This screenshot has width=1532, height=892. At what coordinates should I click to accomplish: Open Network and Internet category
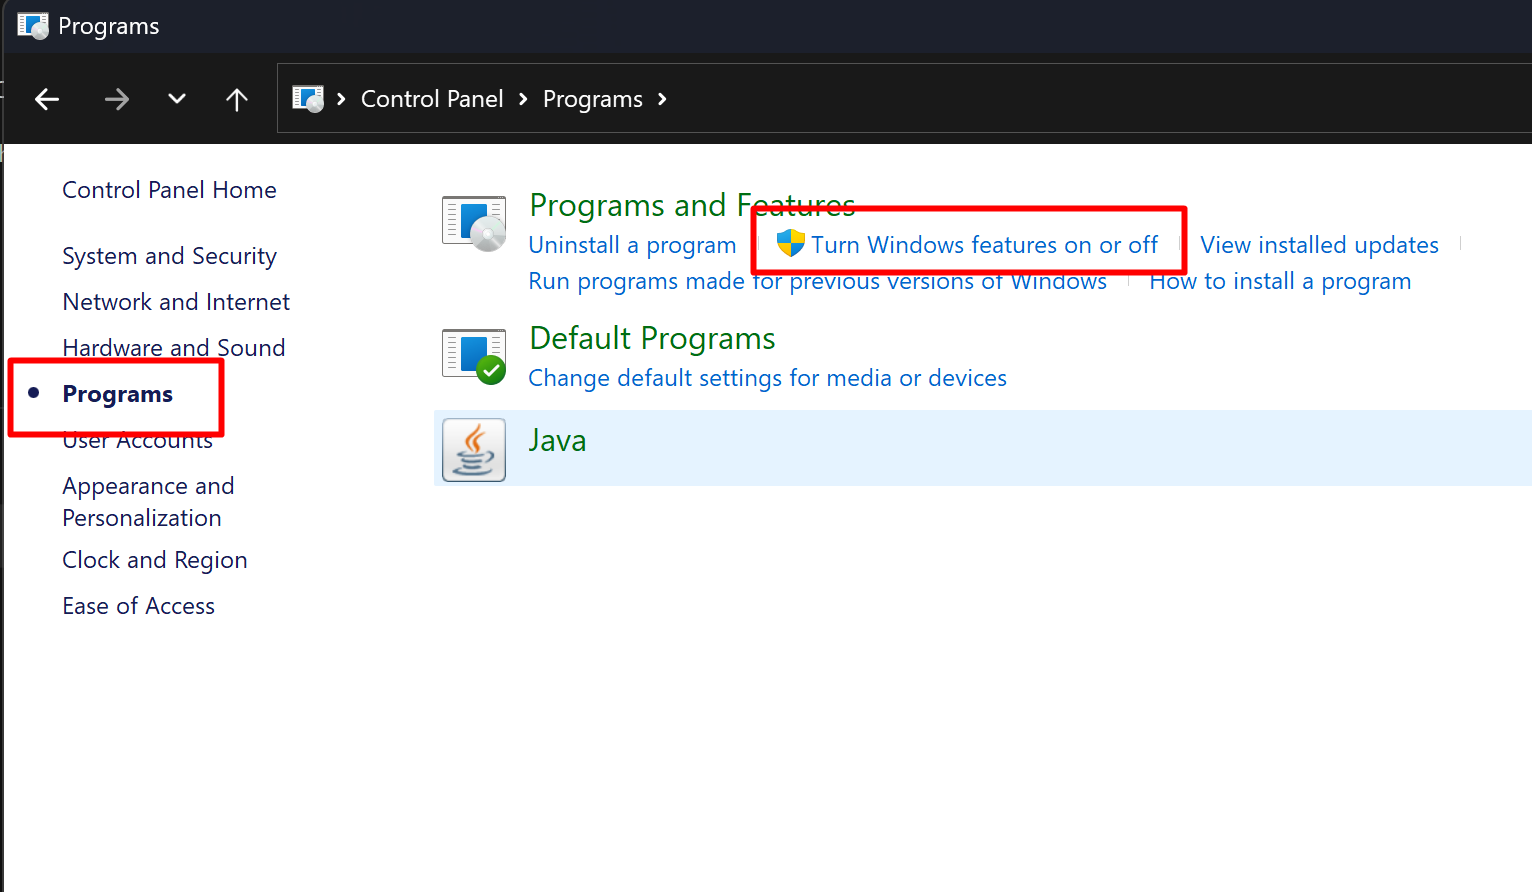(176, 302)
